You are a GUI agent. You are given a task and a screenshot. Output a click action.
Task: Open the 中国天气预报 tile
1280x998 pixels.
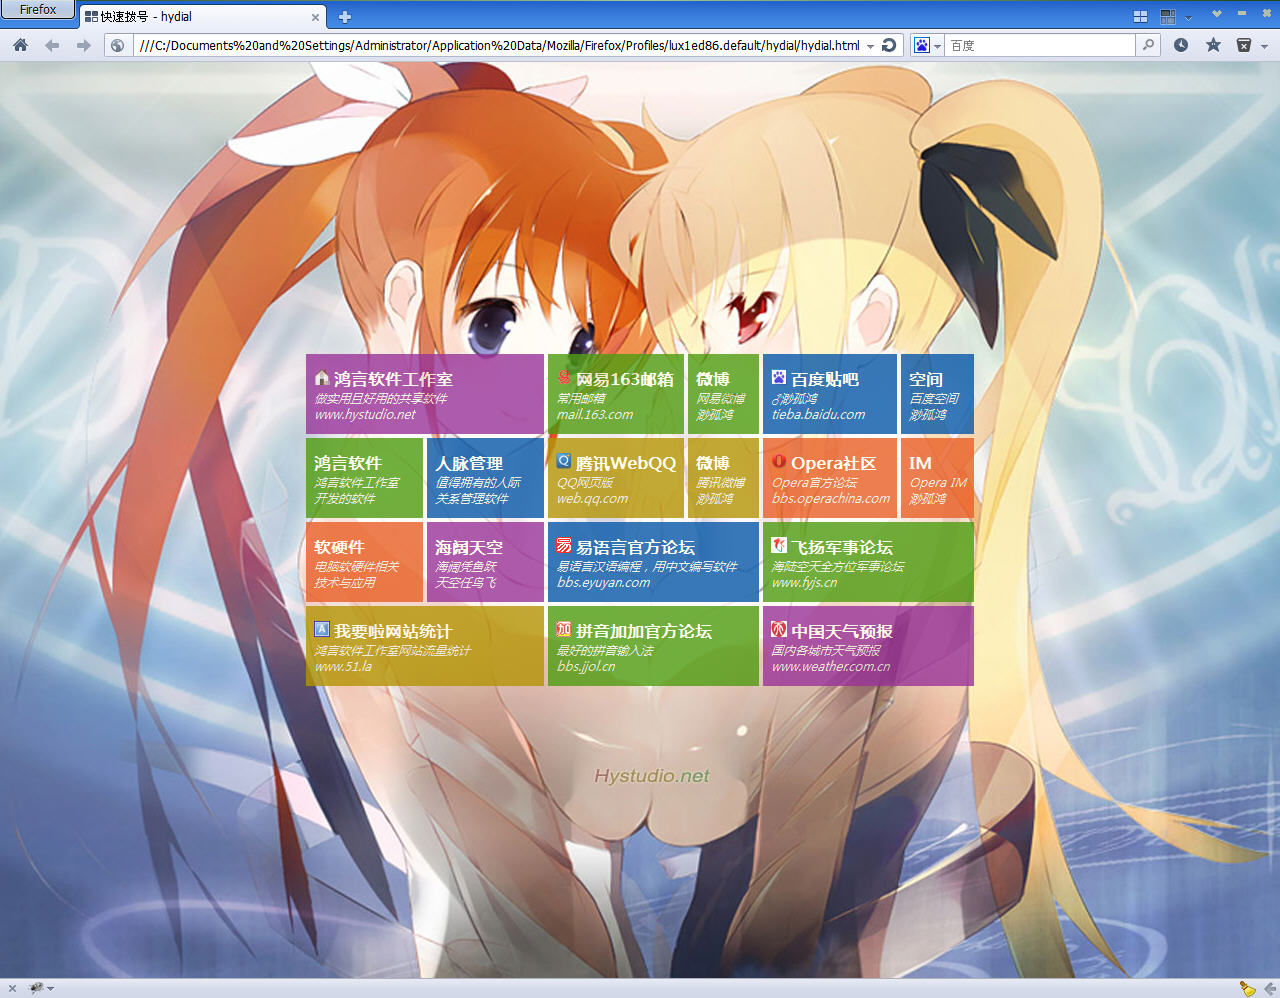click(x=868, y=646)
